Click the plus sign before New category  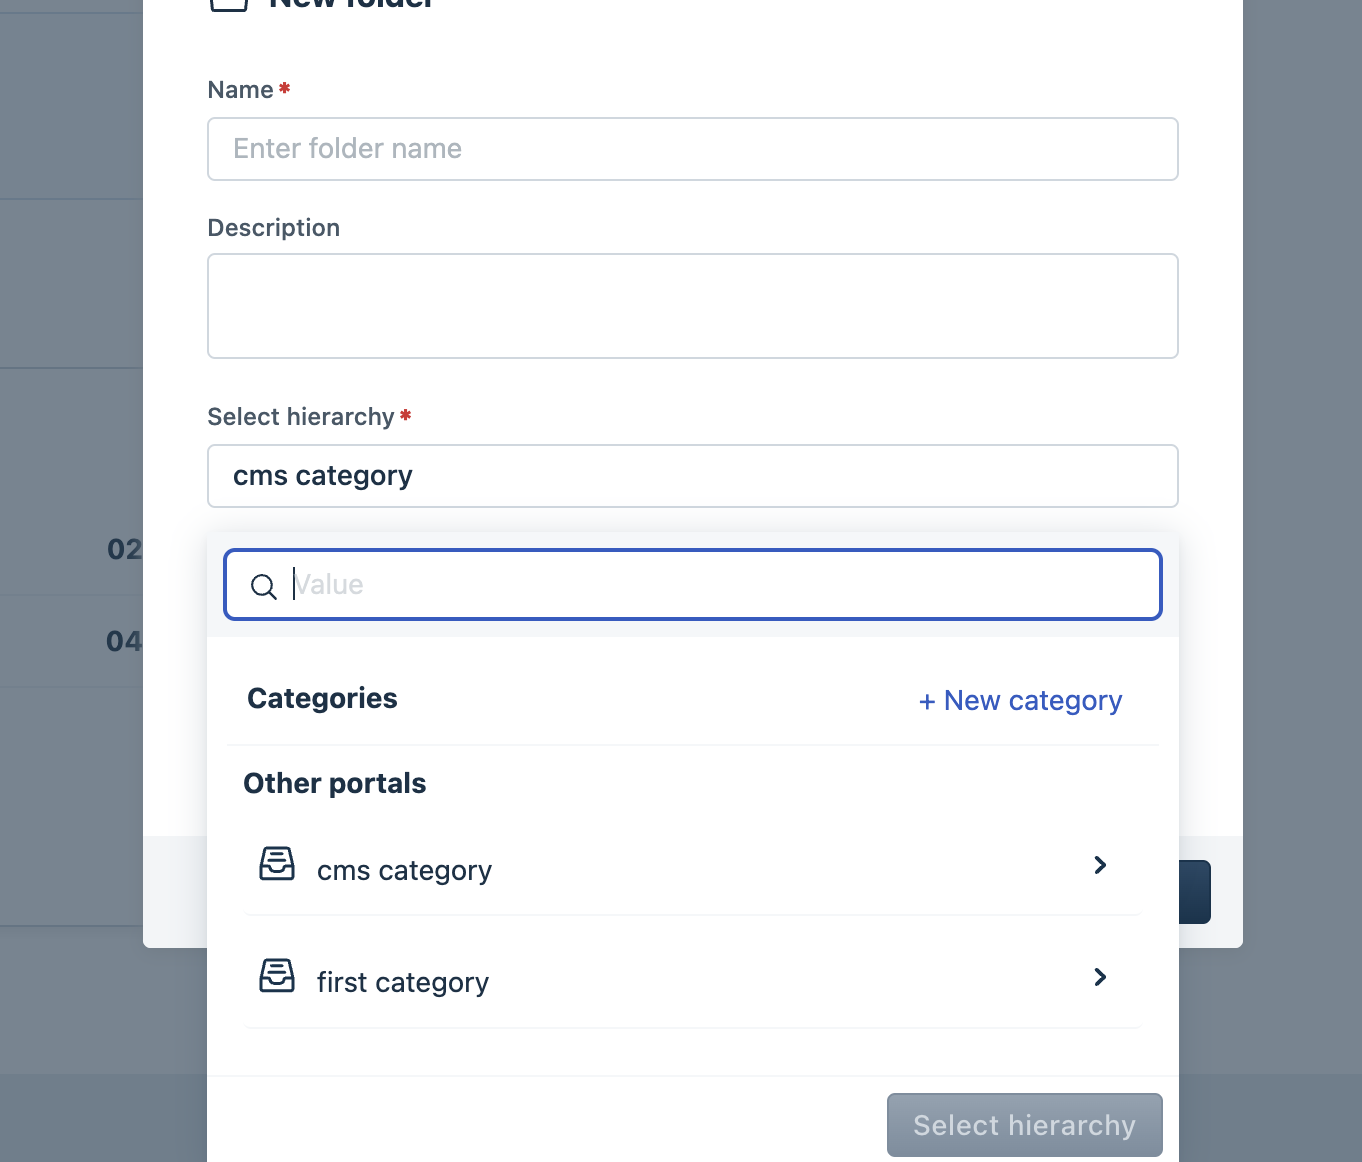(x=927, y=702)
